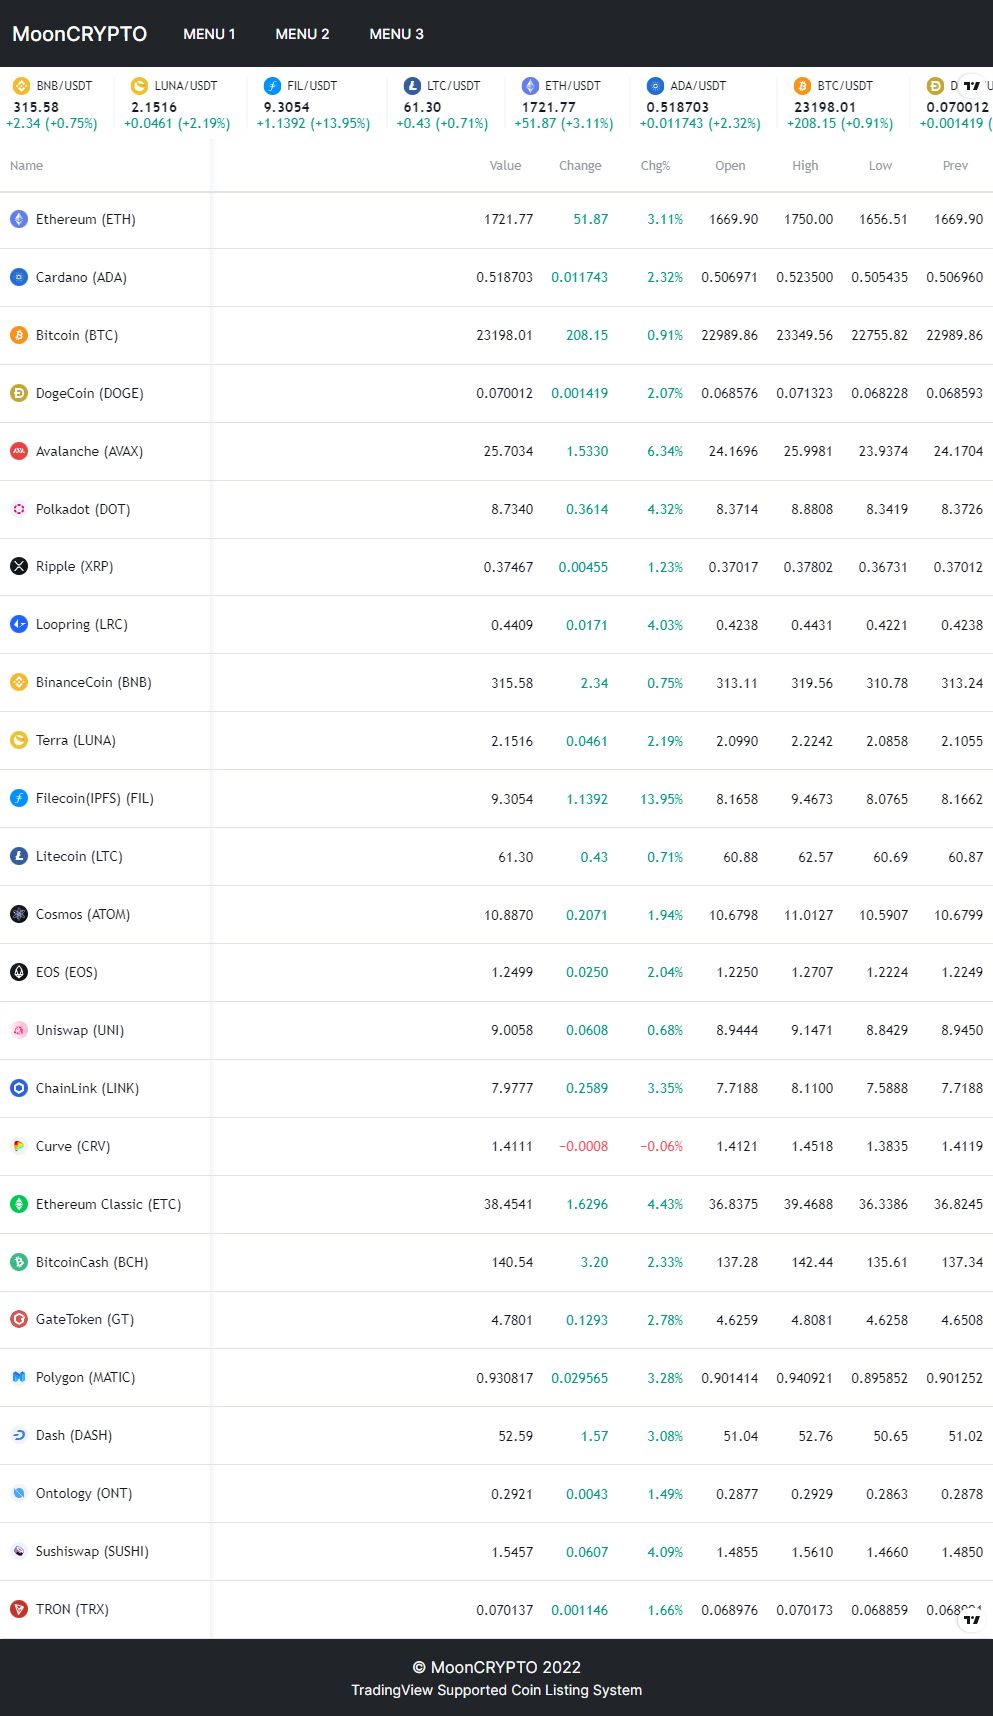Sort by the Chg% column header
This screenshot has height=1716, width=993.
click(655, 166)
